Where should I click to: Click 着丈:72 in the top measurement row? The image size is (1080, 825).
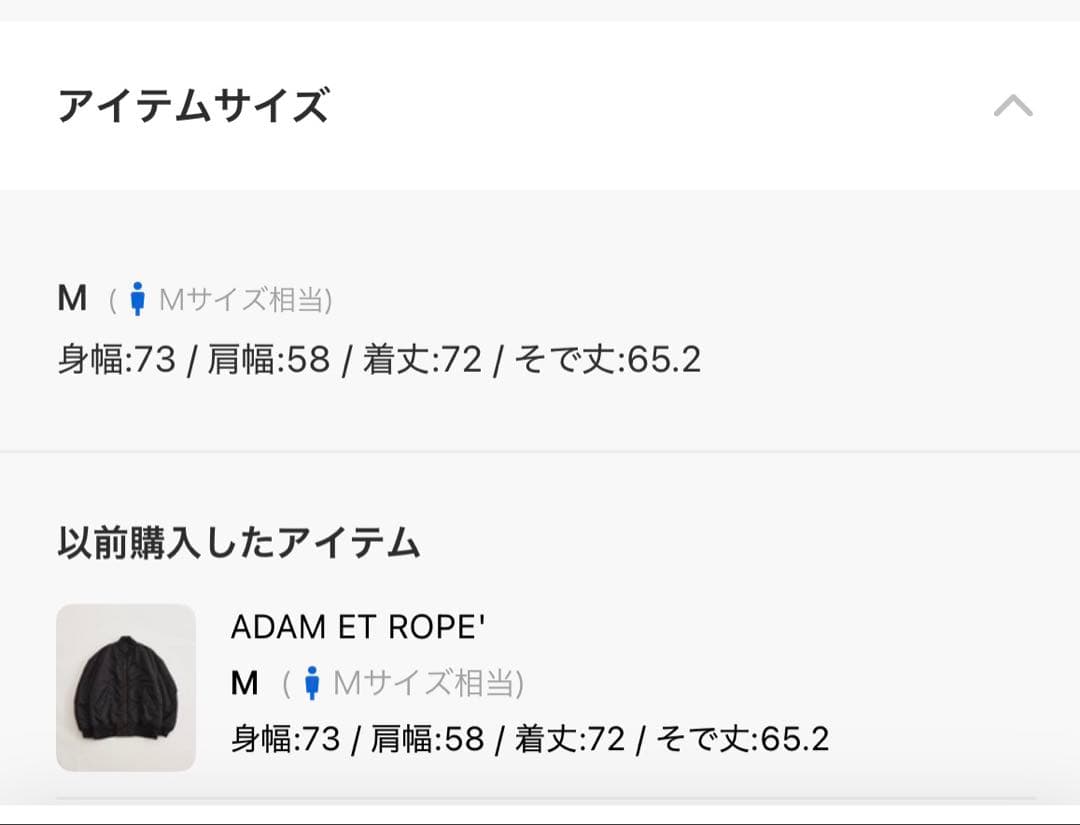click(422, 360)
